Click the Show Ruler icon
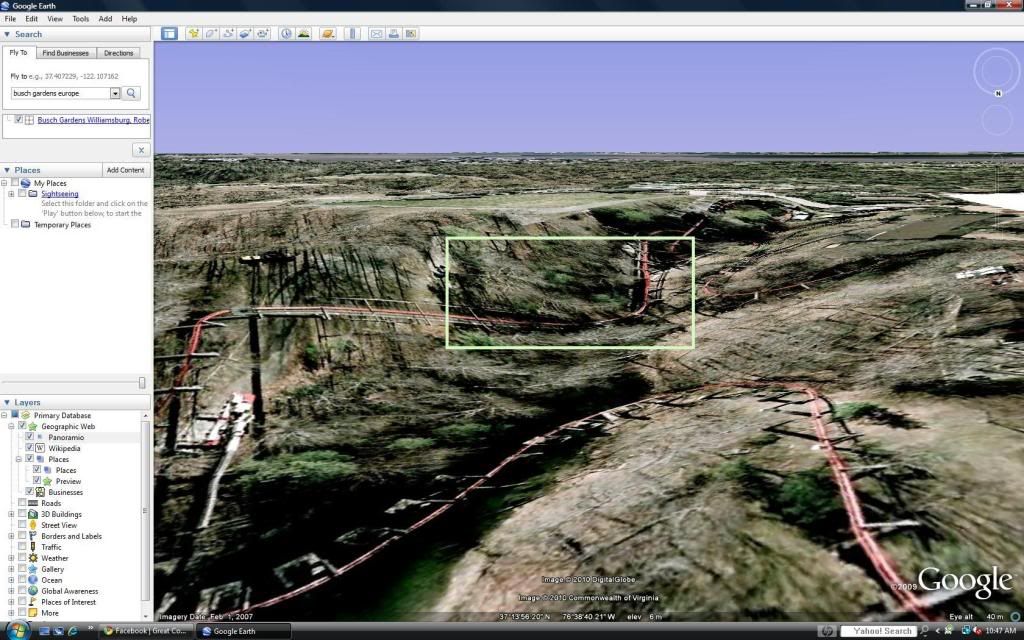This screenshot has height=640, width=1024. [351, 33]
